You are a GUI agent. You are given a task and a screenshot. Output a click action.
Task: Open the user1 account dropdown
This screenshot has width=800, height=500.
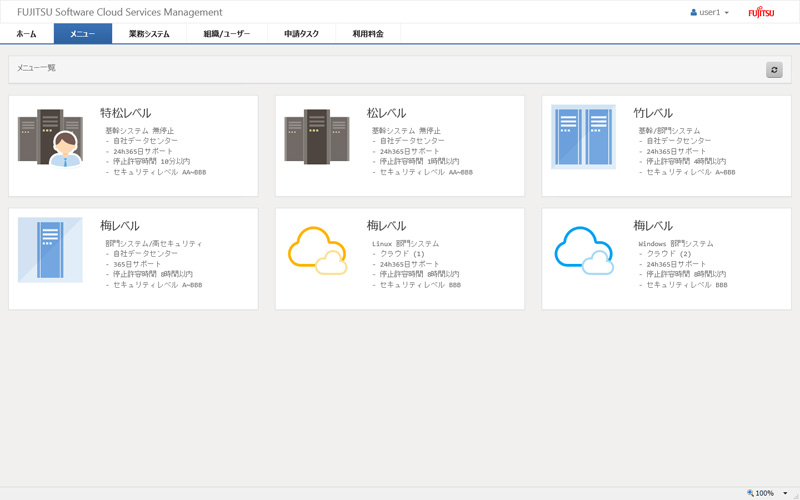pyautogui.click(x=709, y=13)
